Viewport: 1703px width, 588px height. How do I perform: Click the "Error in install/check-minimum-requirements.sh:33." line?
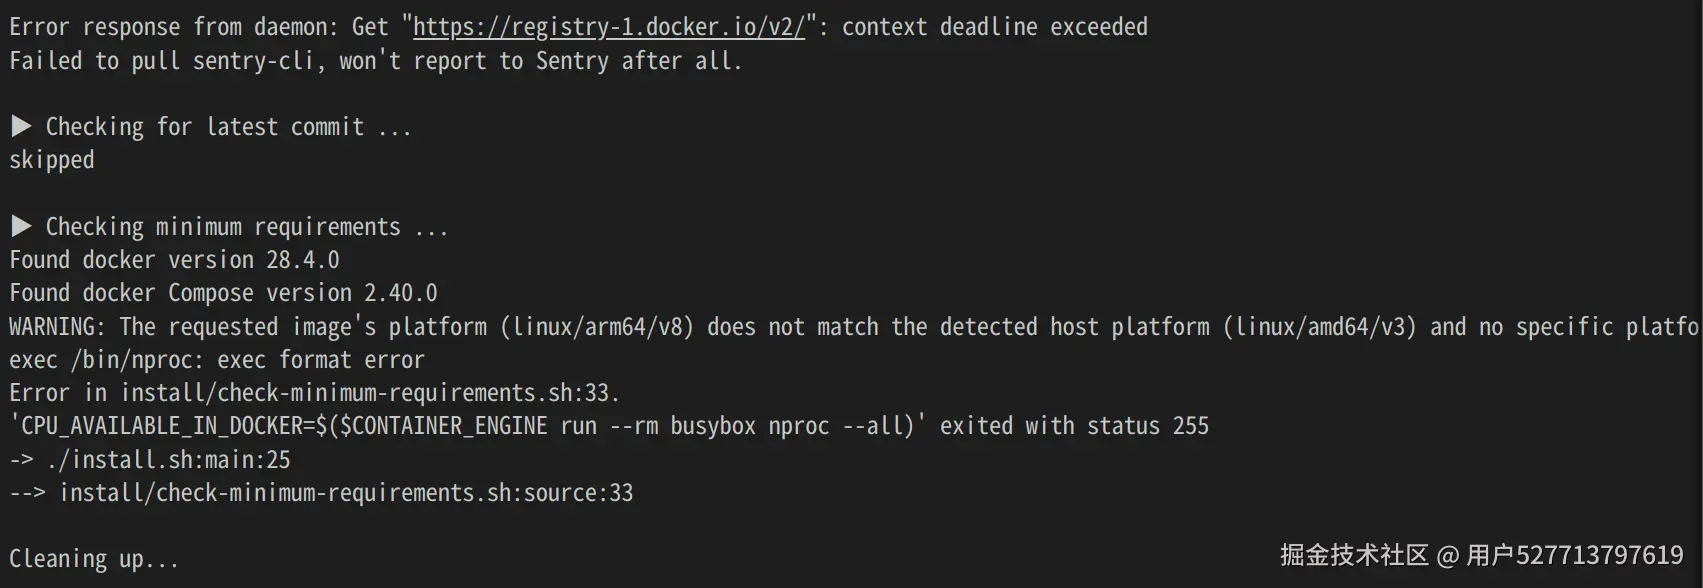(x=315, y=393)
